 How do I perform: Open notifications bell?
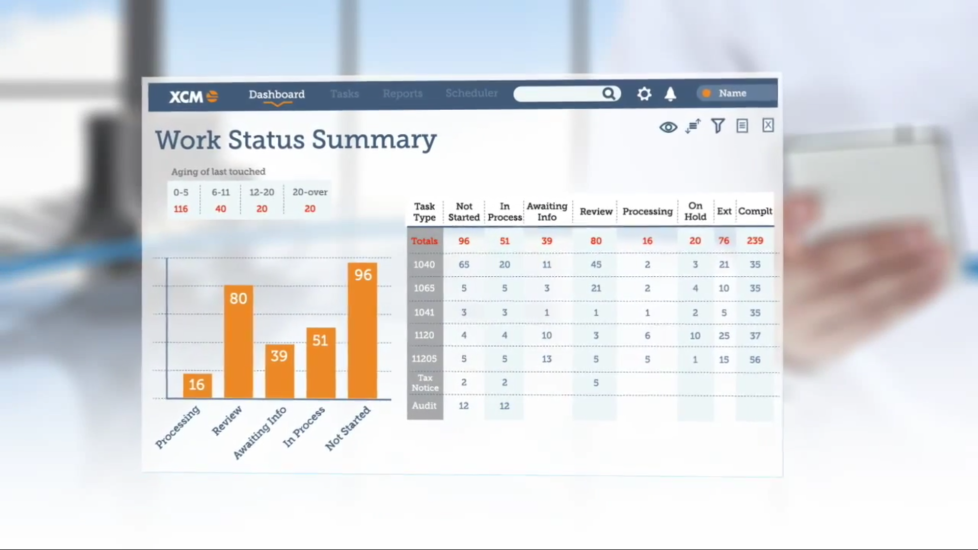pos(671,94)
